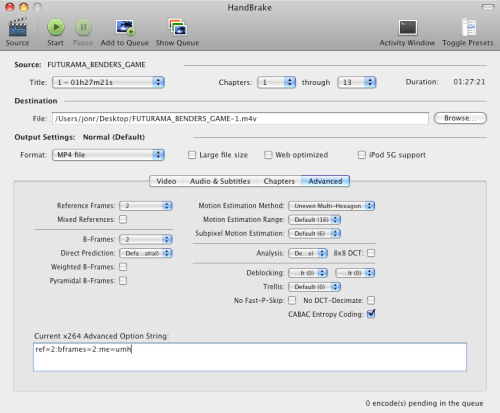
Task: Switch to the Audio & Subtitles tab
Action: tap(220, 181)
